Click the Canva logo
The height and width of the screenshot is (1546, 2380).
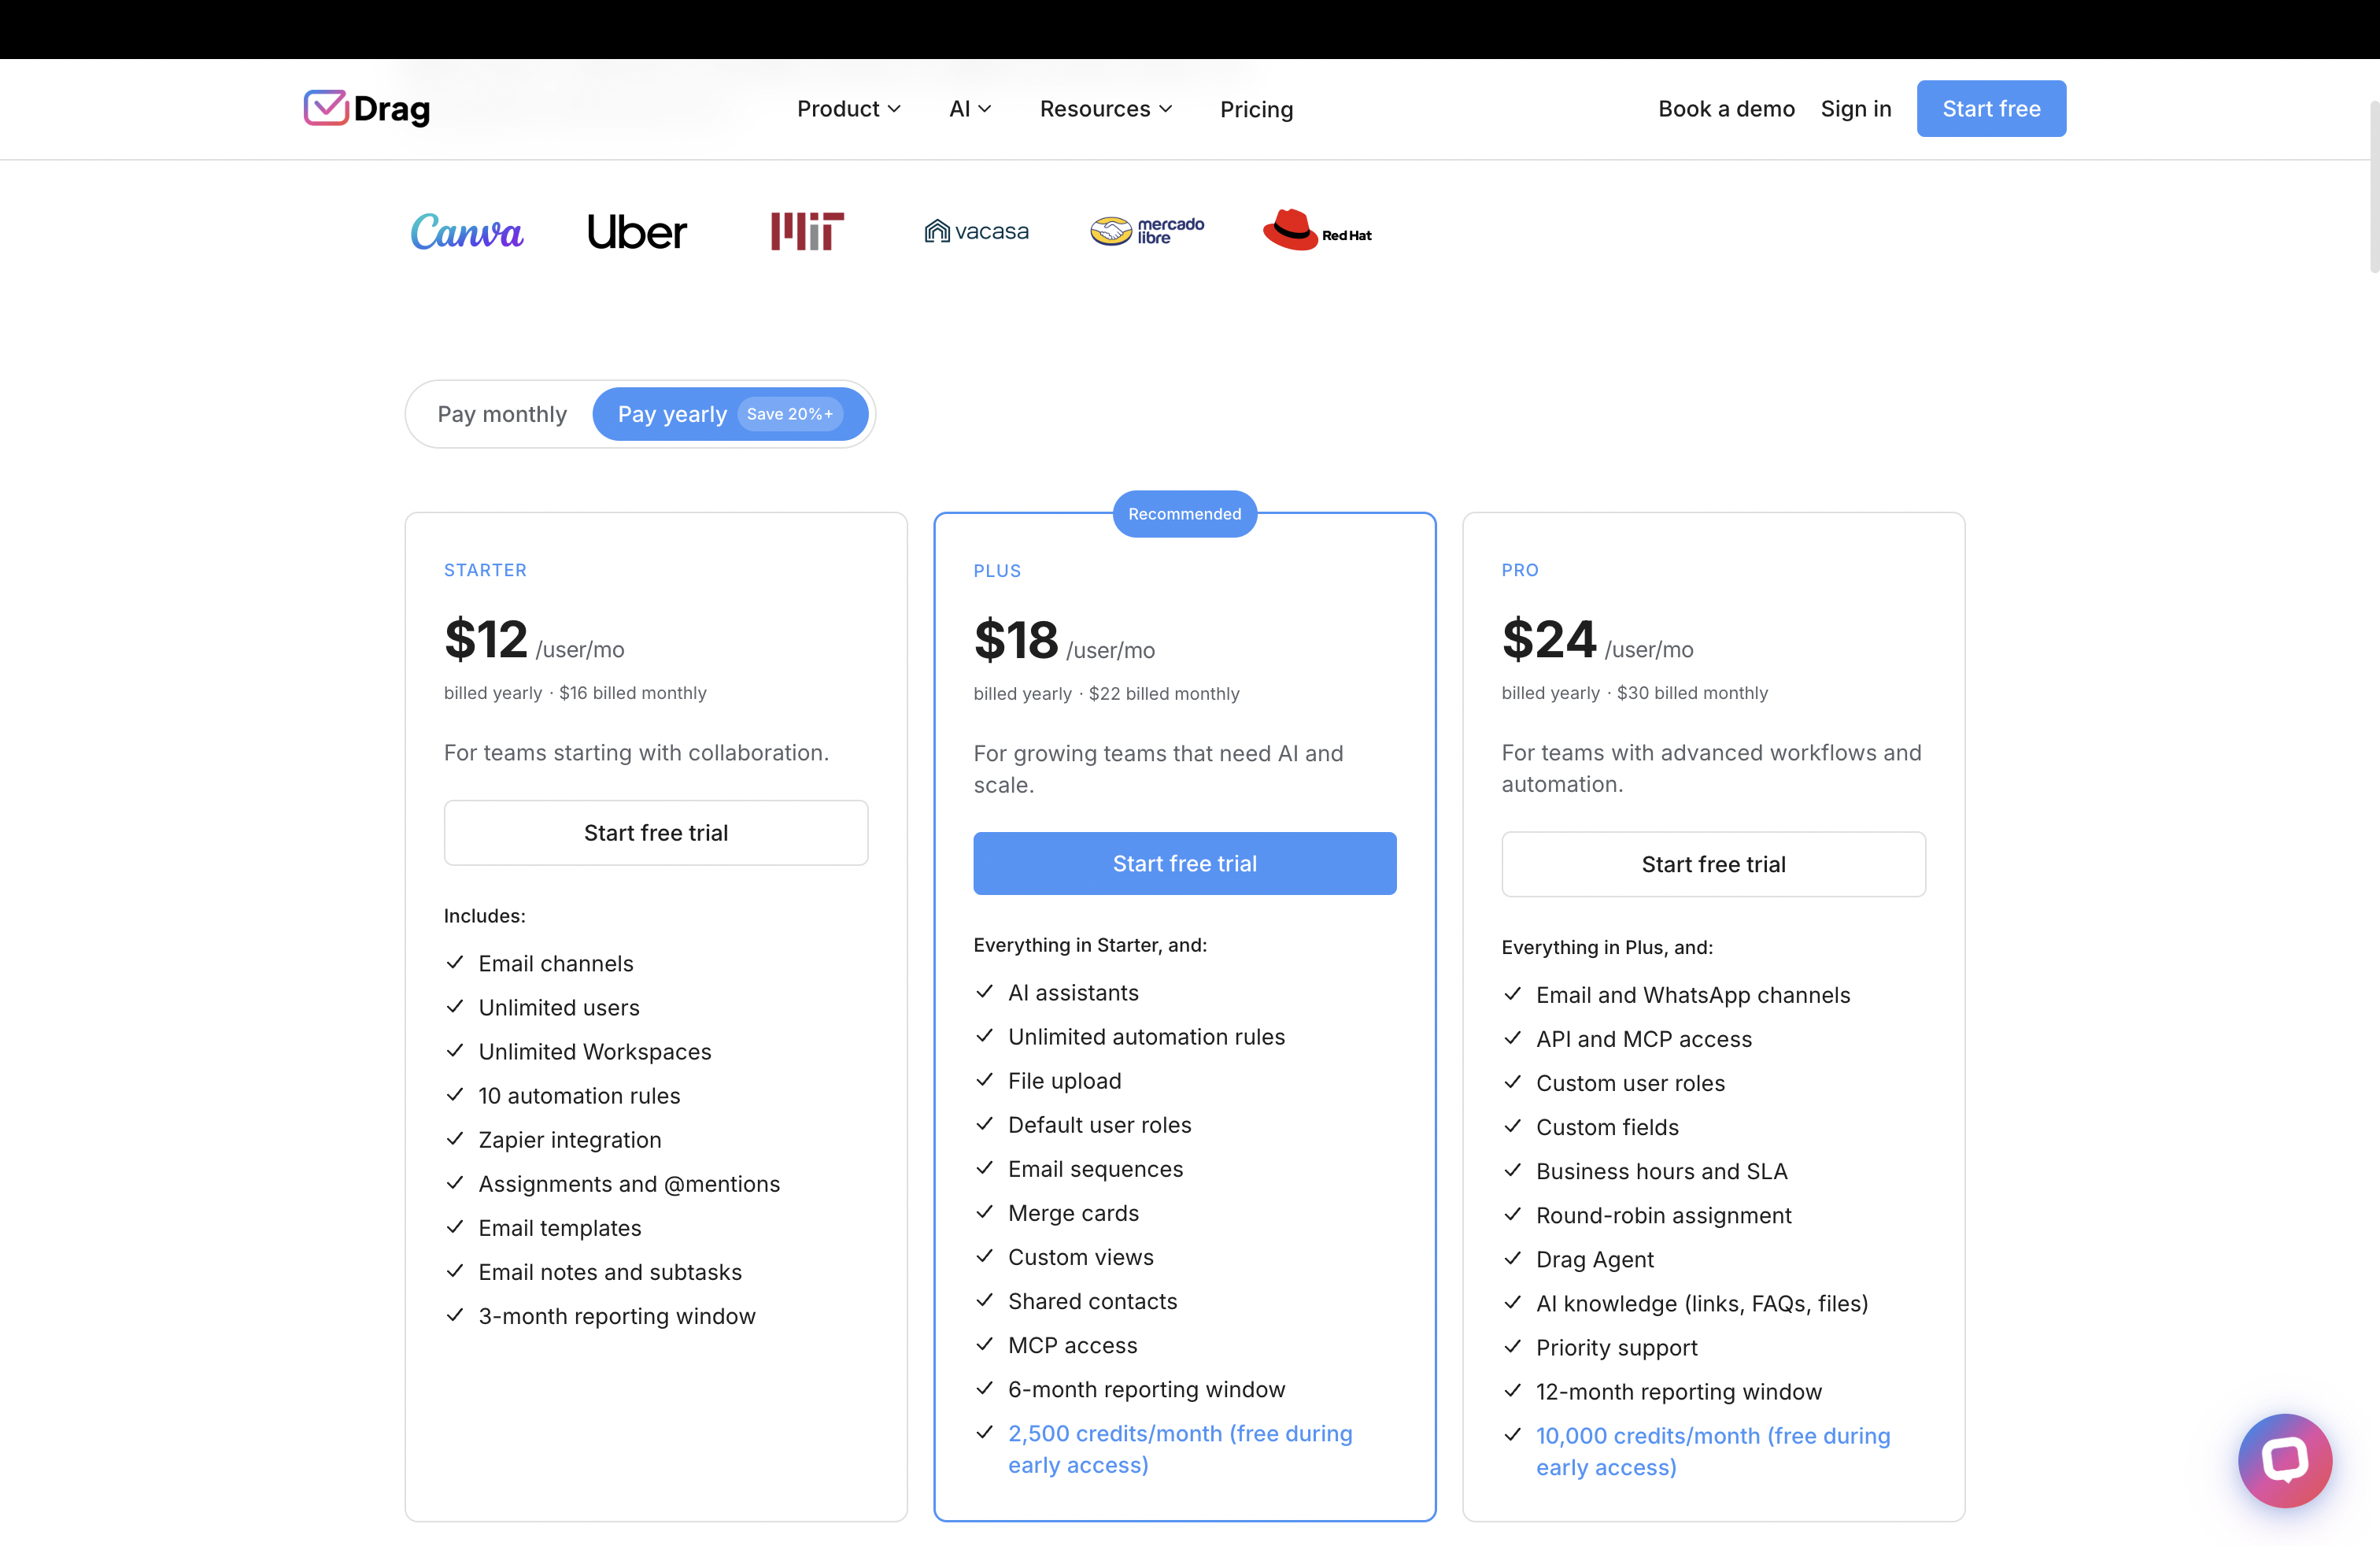click(x=467, y=232)
